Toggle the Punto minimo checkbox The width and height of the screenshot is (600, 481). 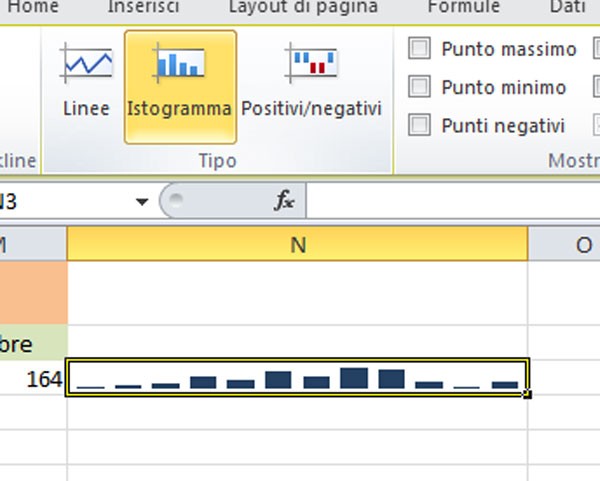point(421,87)
